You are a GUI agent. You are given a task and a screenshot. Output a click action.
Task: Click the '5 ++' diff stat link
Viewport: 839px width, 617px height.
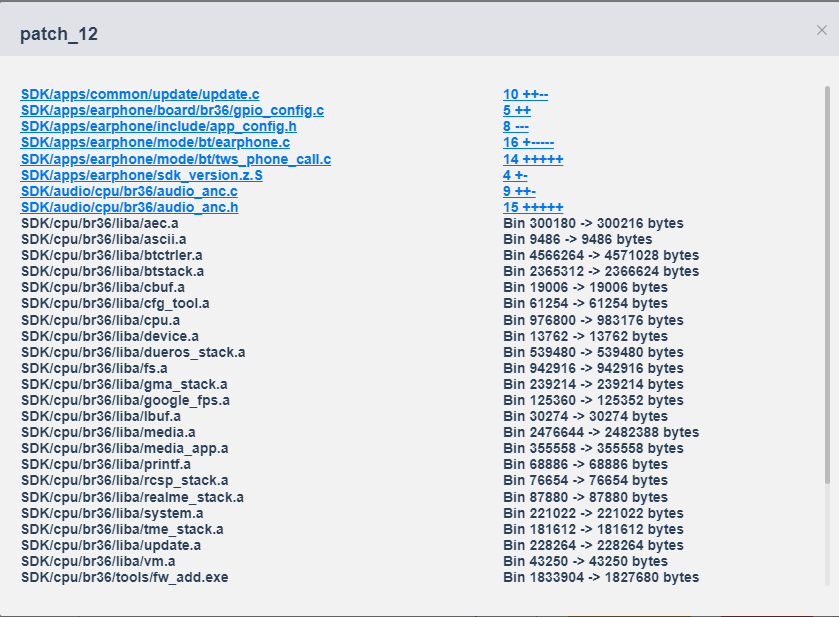point(517,110)
